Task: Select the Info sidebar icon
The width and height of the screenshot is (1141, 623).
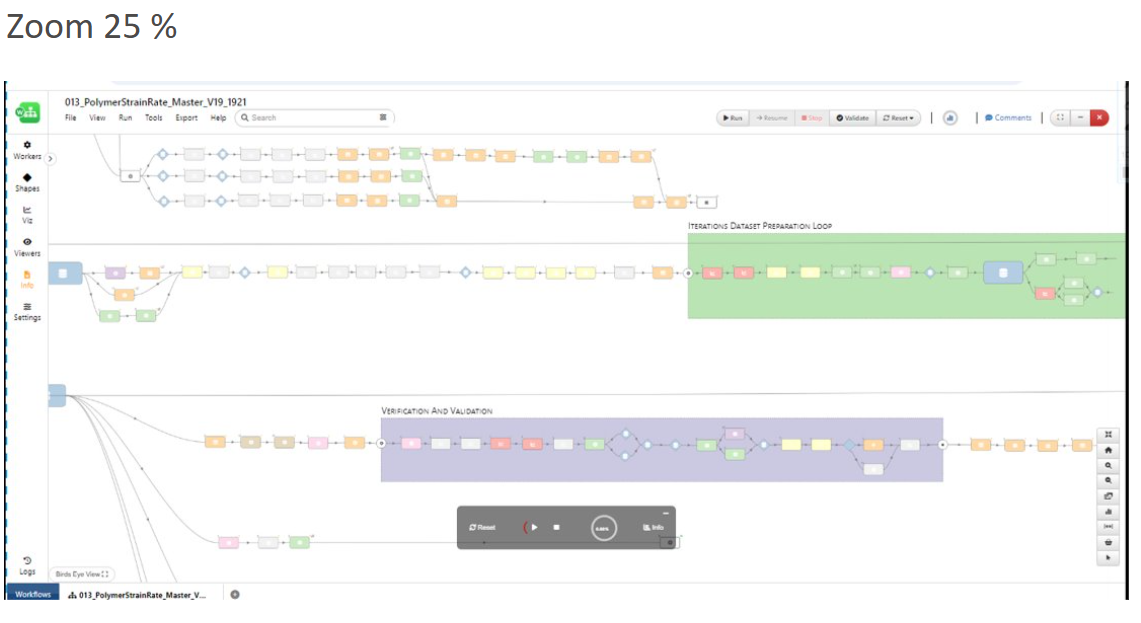Action: click(x=27, y=278)
